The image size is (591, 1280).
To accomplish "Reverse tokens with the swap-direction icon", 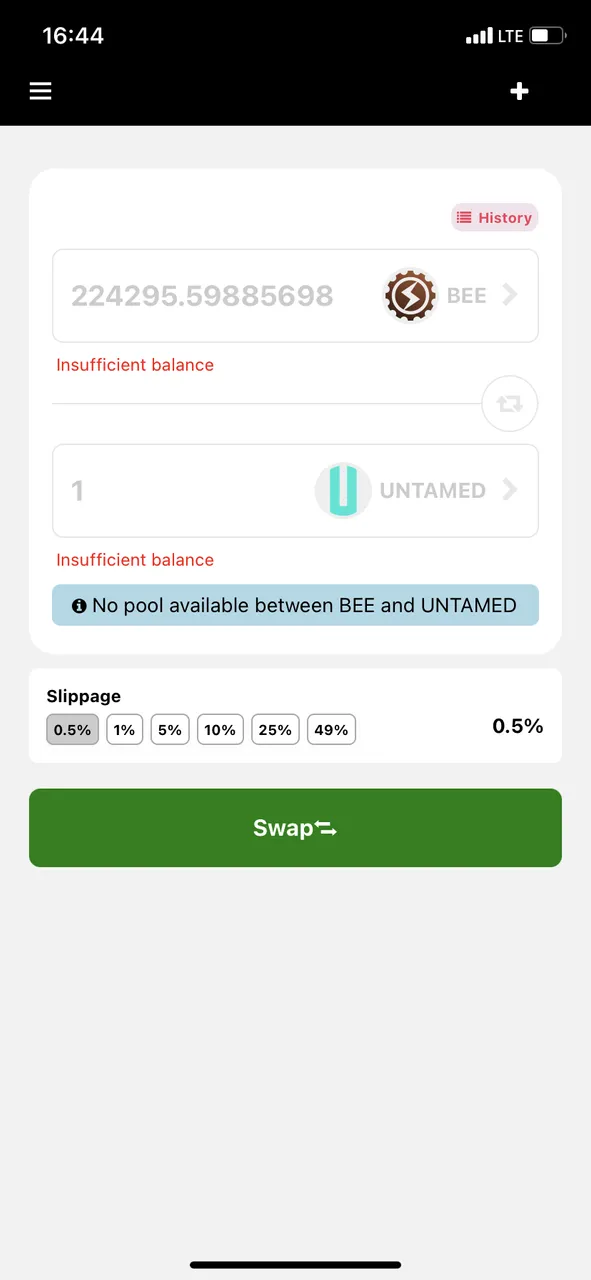I will pyautogui.click(x=509, y=404).
